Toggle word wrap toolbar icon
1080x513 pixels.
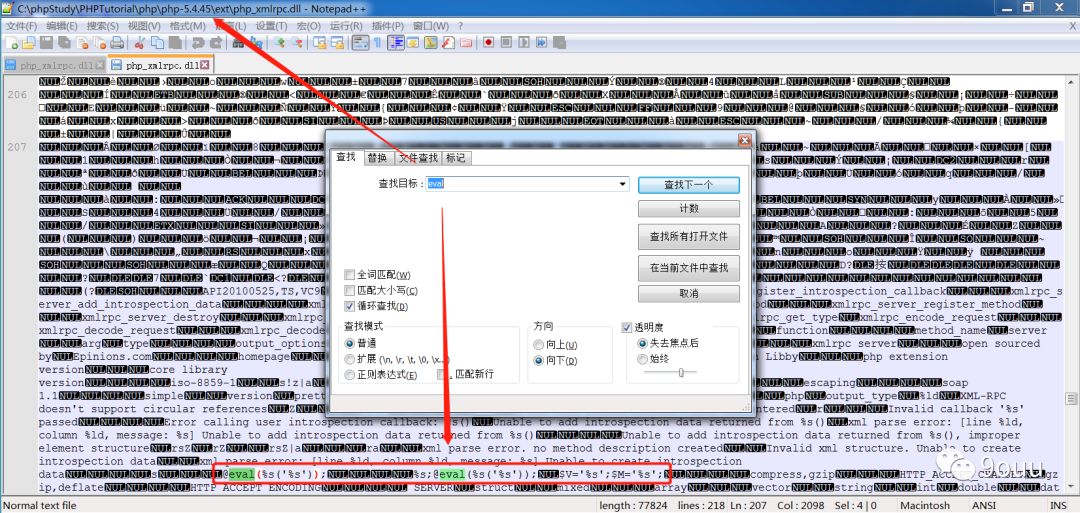pyautogui.click(x=359, y=43)
